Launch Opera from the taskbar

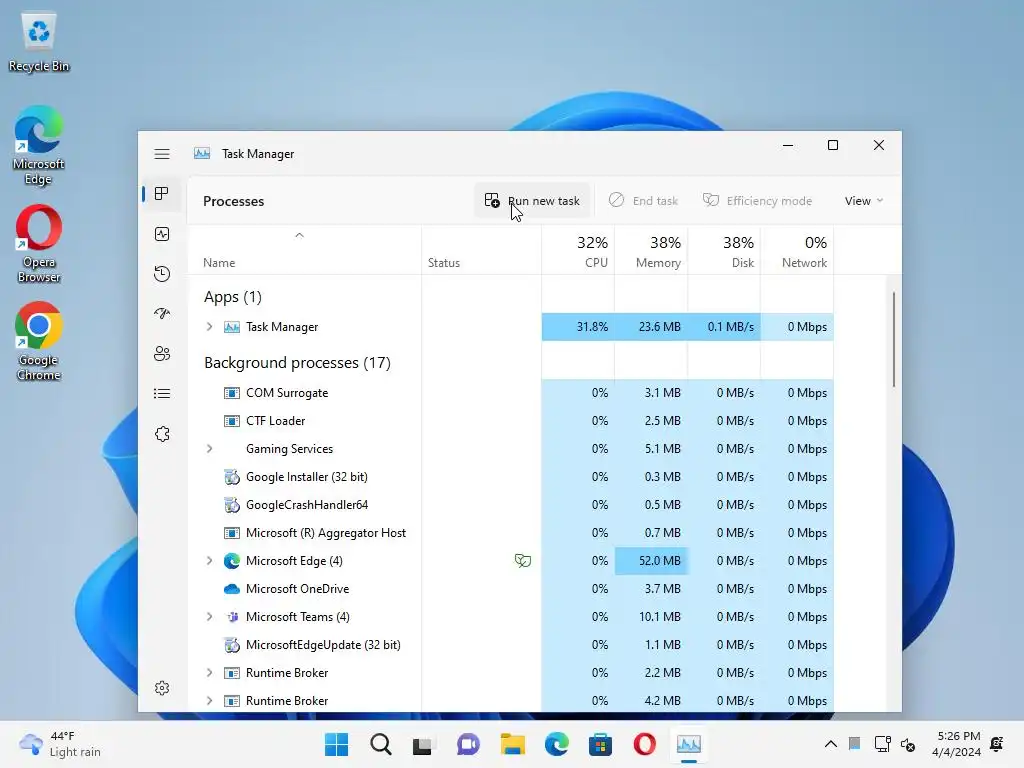645,744
